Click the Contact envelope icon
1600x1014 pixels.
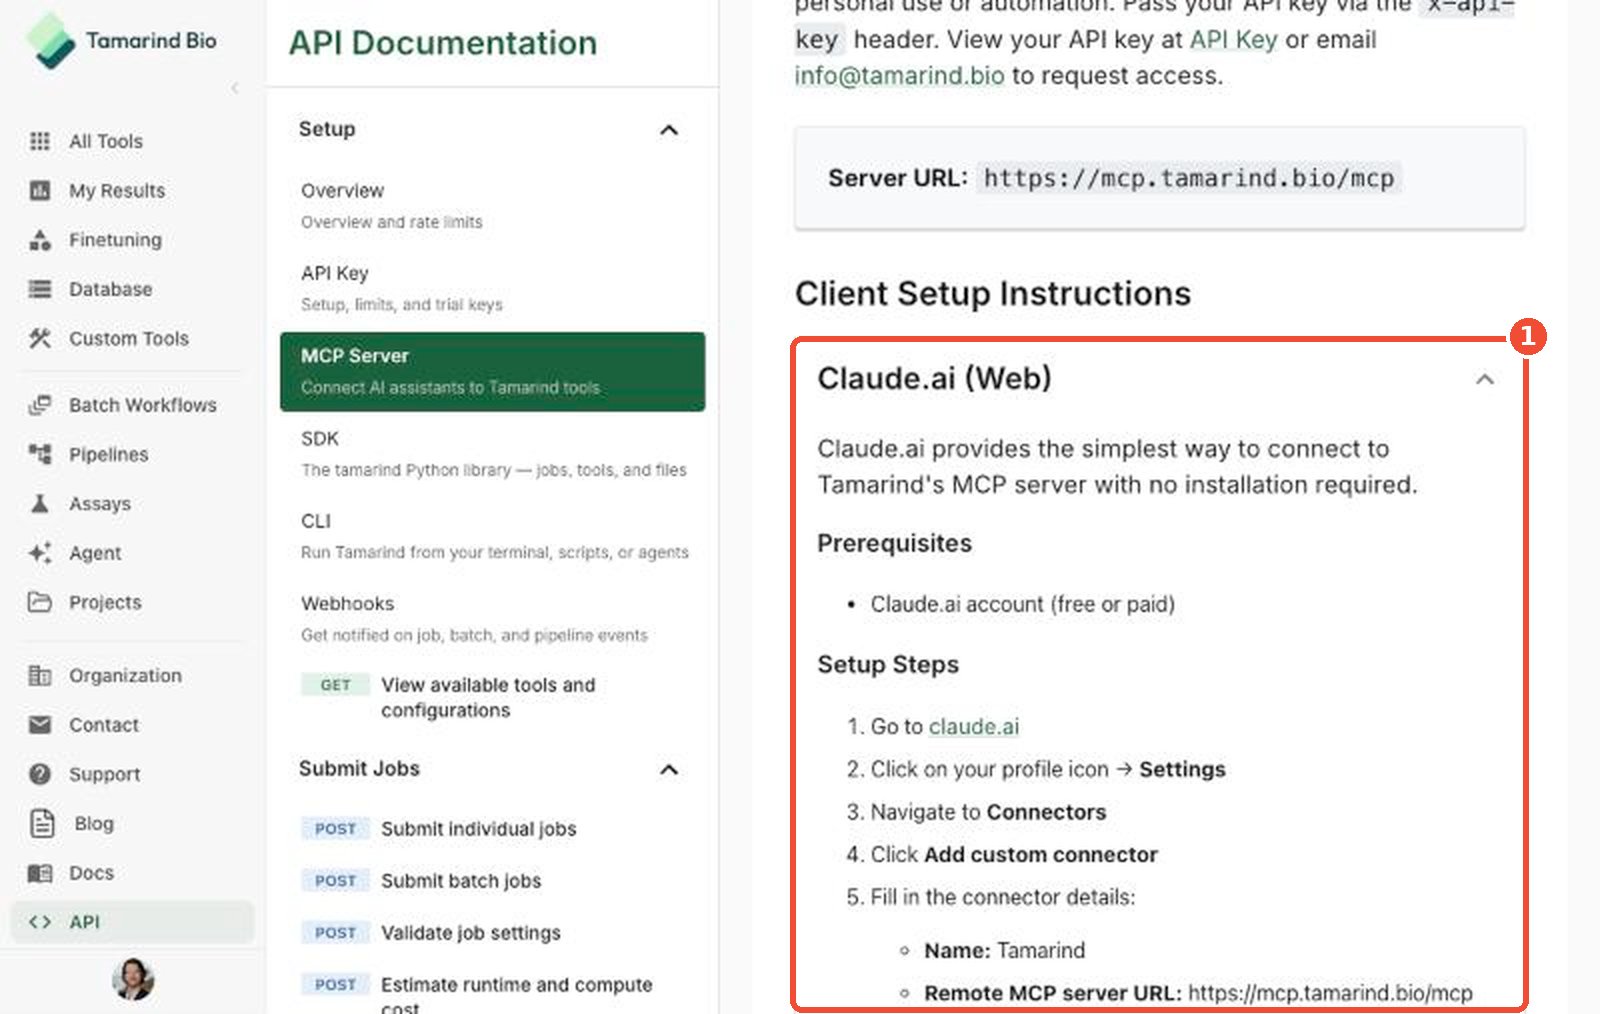40,725
